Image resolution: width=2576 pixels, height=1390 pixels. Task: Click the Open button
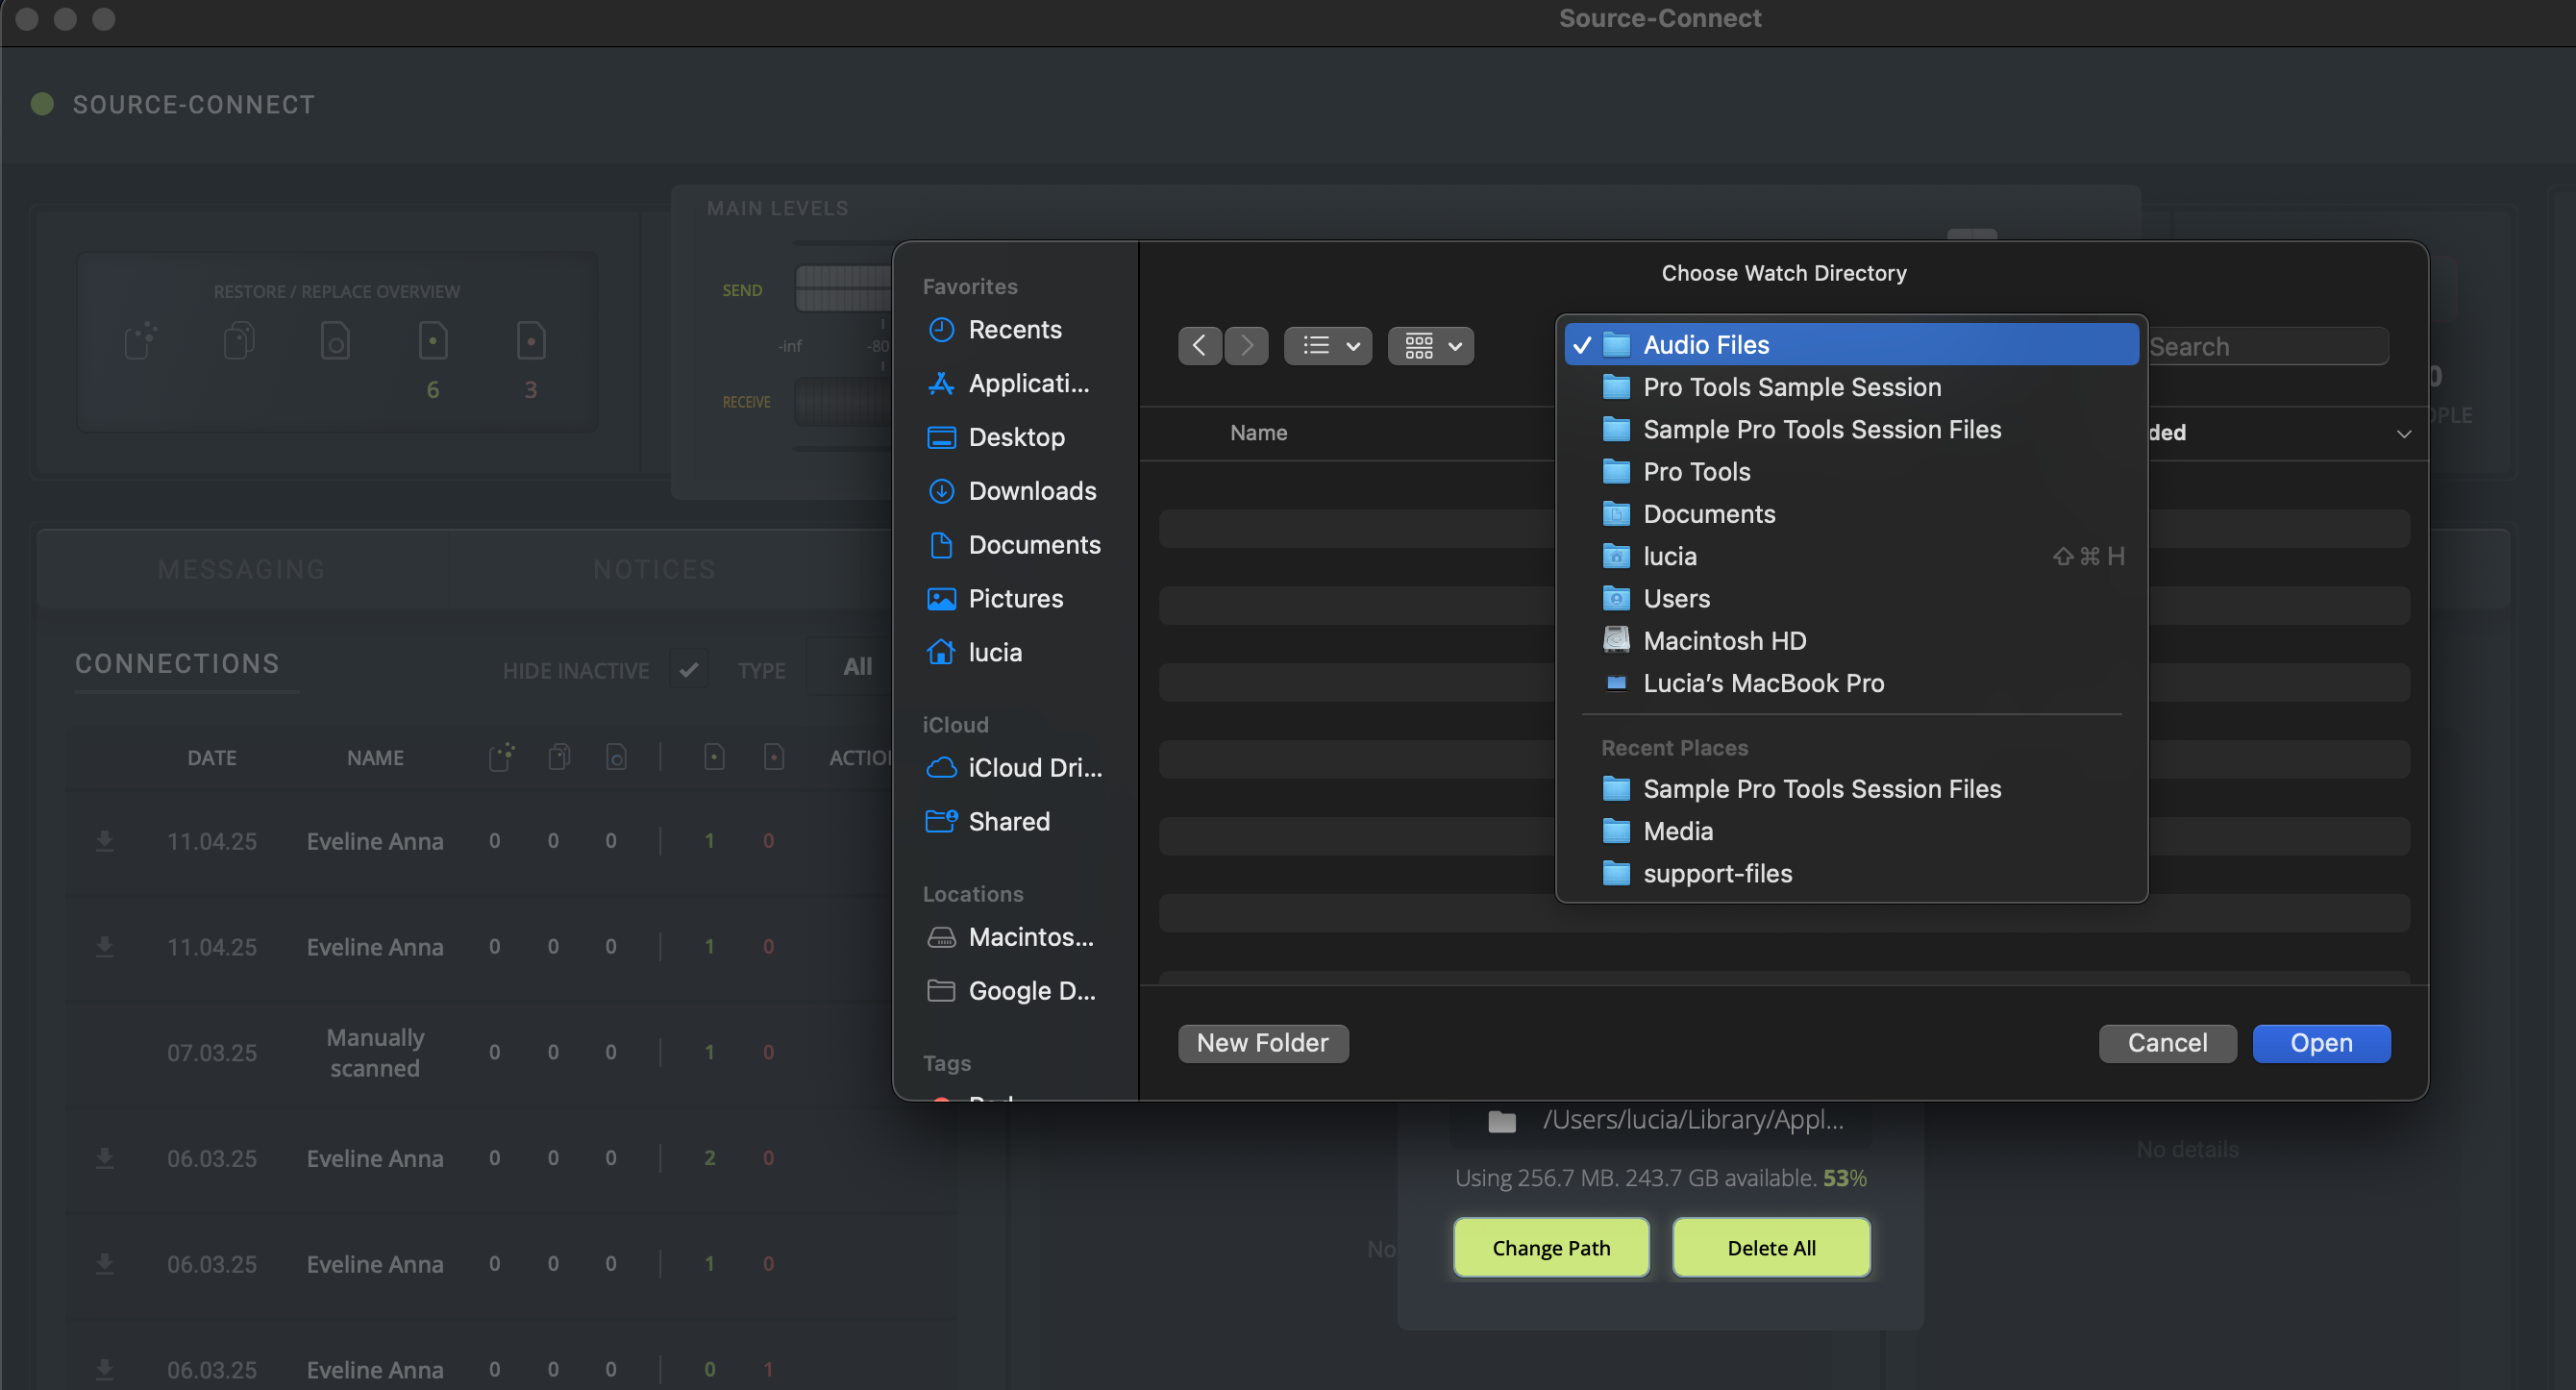point(2320,1043)
